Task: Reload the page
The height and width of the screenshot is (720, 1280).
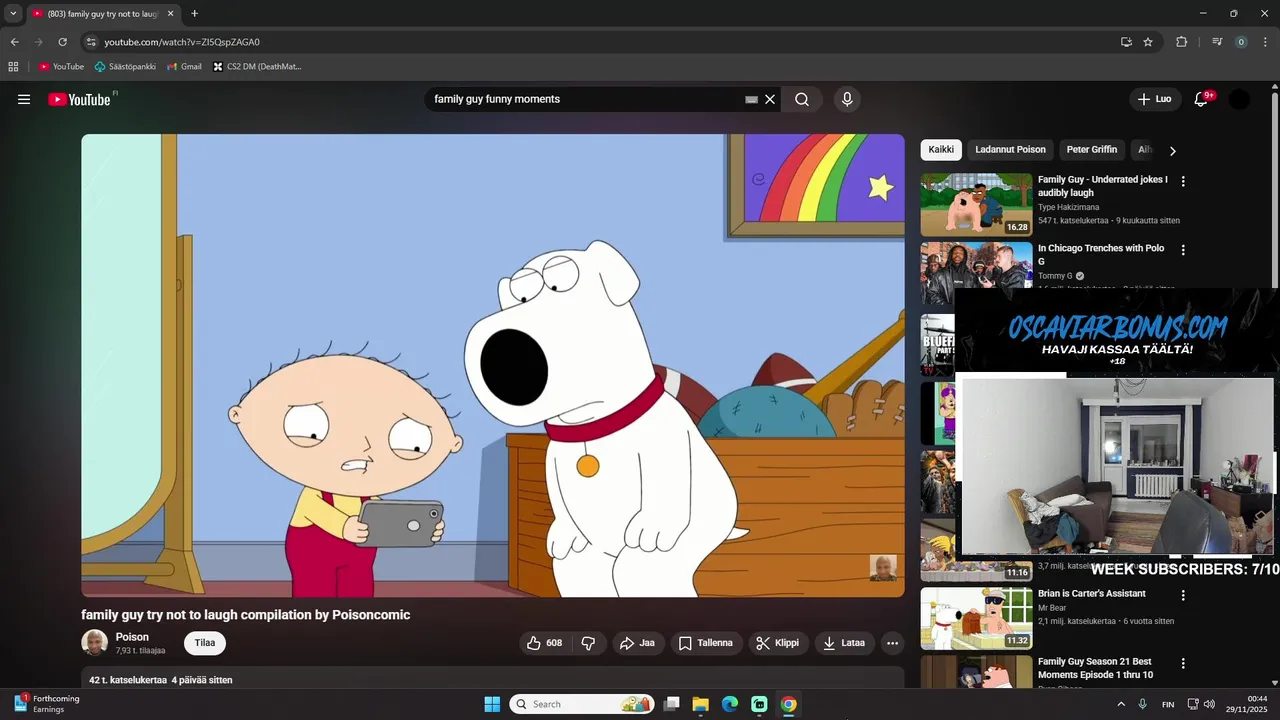Action: tap(62, 42)
